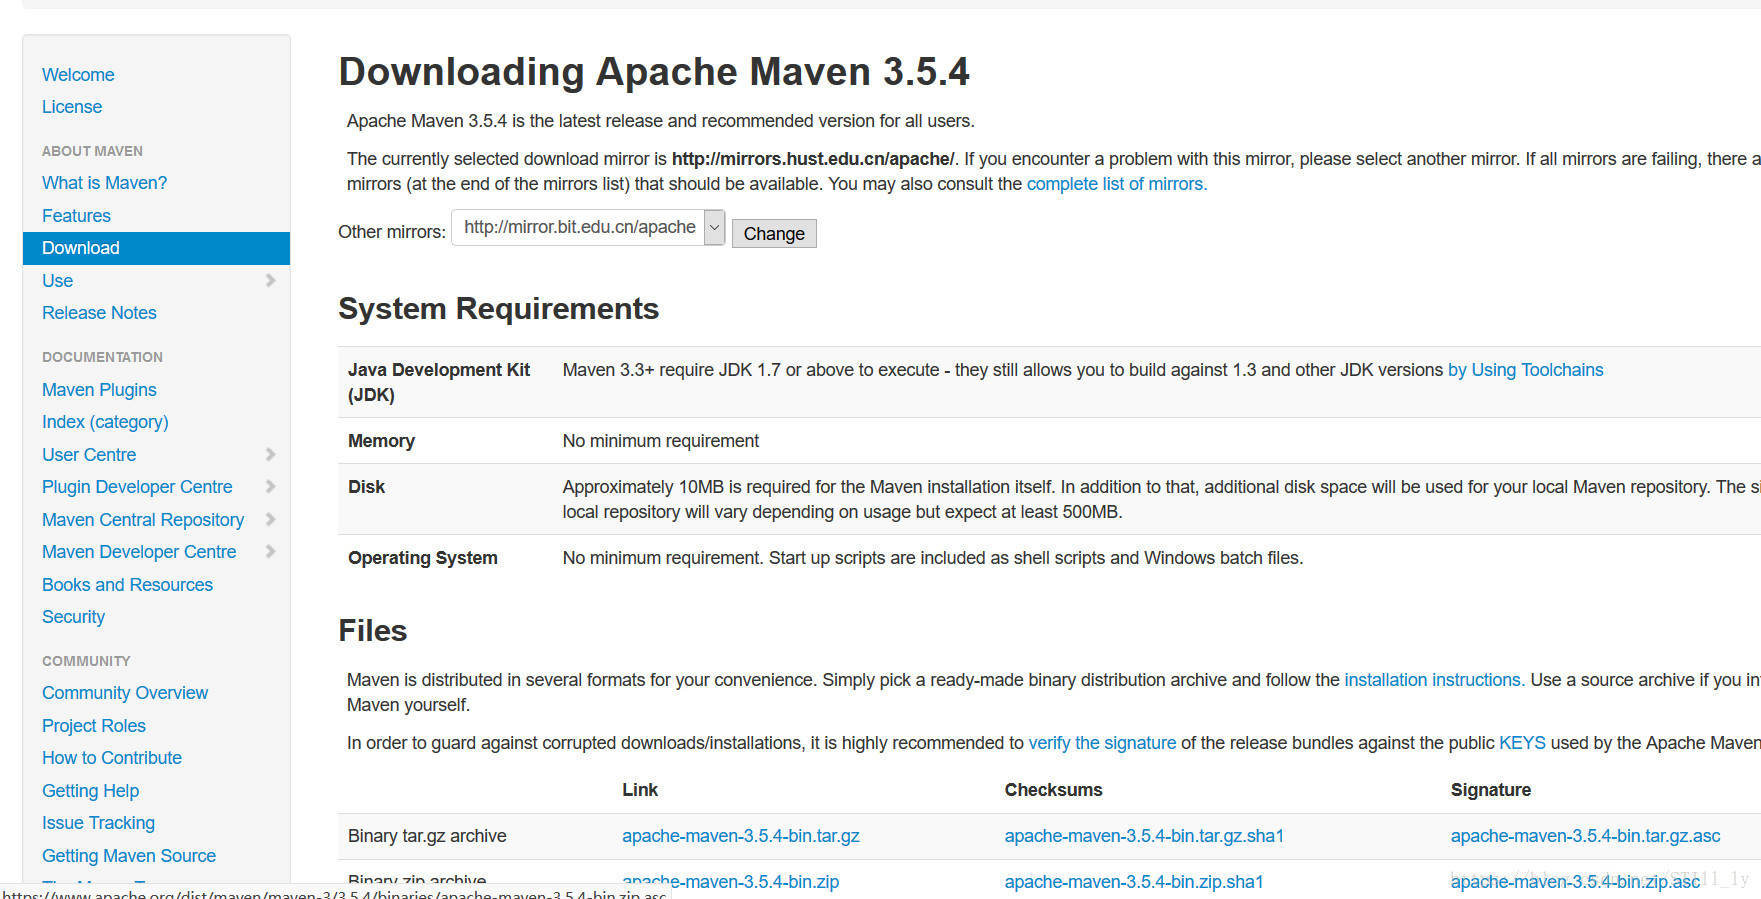Click the No minimum requirement memory value

click(661, 441)
